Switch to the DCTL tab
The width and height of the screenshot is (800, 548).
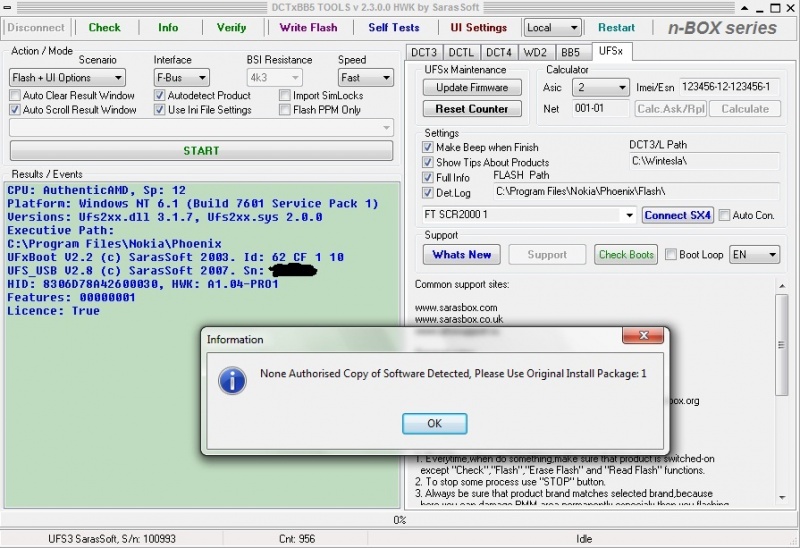461,53
